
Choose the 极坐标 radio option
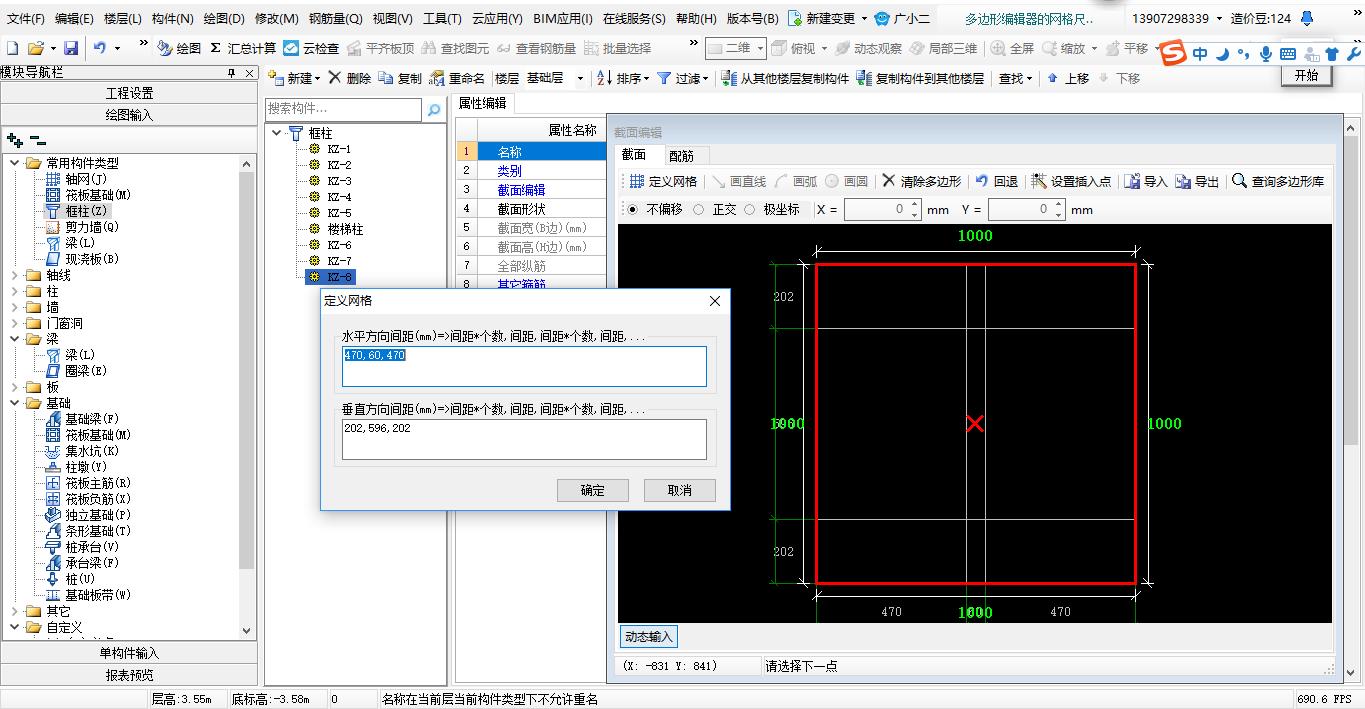click(x=750, y=210)
